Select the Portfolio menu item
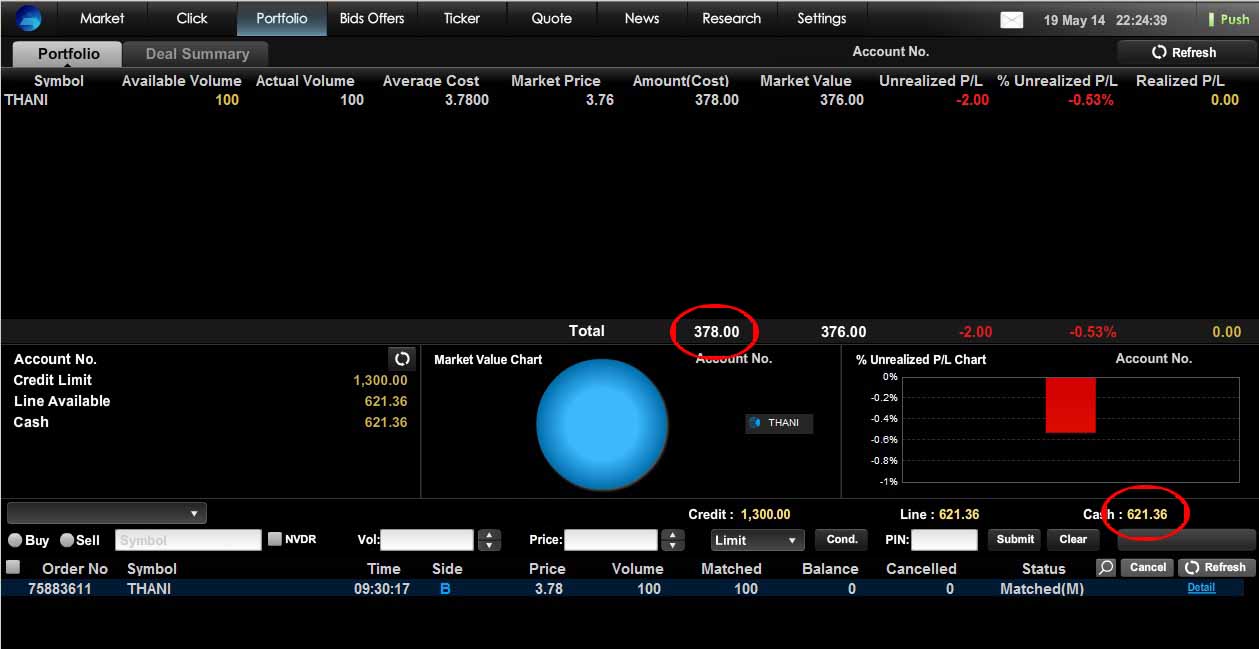The height and width of the screenshot is (649, 1259). [282, 18]
